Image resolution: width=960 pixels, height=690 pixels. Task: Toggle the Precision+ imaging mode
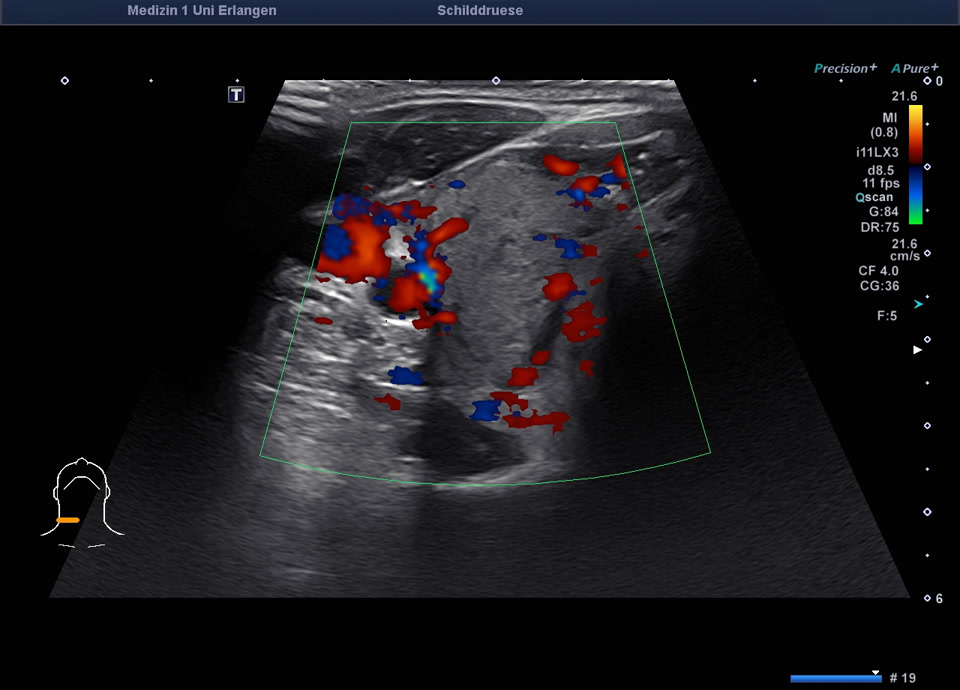845,68
